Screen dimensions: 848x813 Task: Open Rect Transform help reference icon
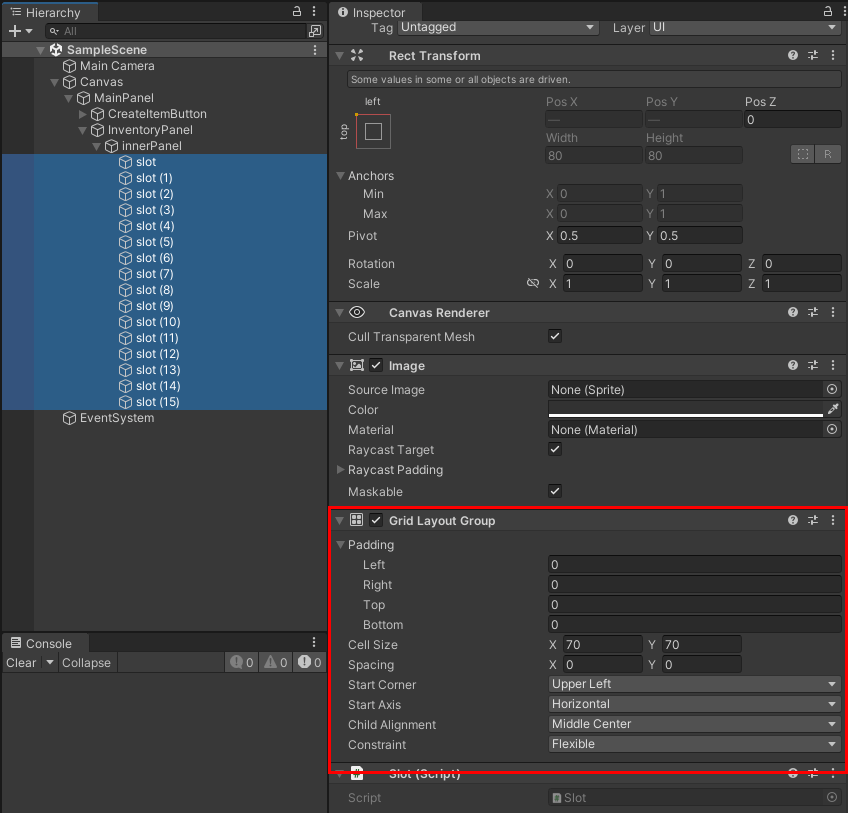point(793,55)
